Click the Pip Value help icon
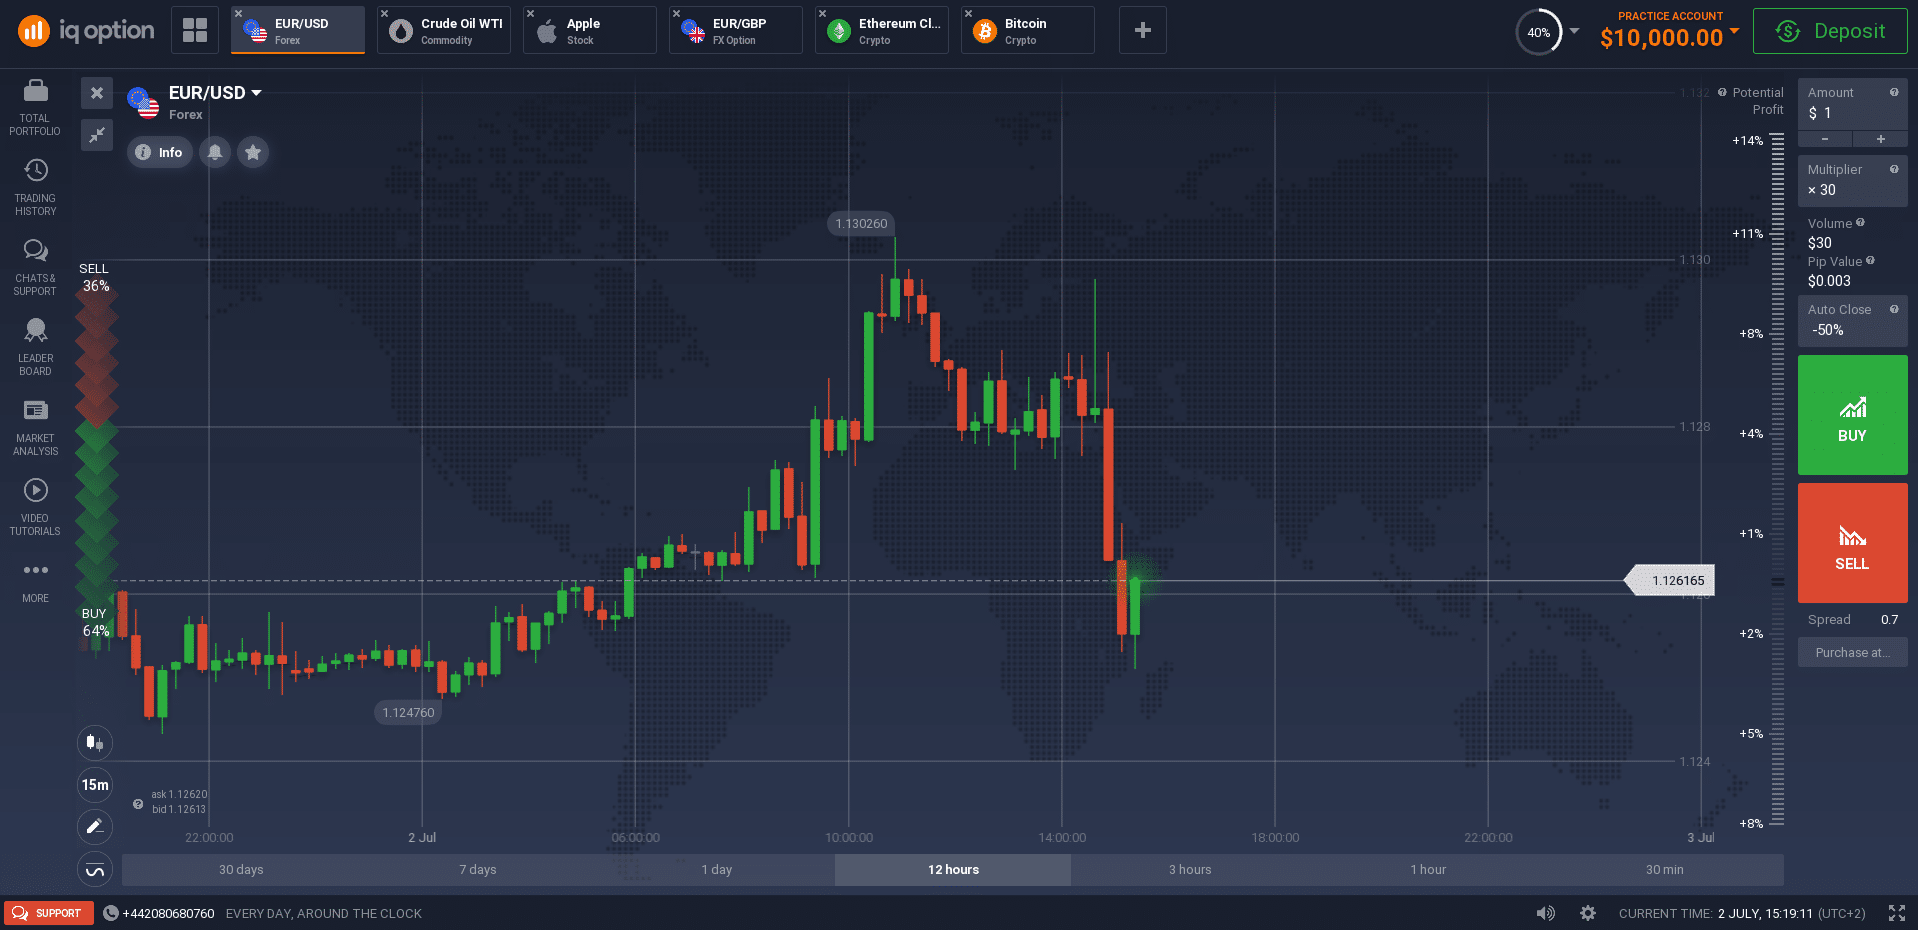 point(1870,261)
